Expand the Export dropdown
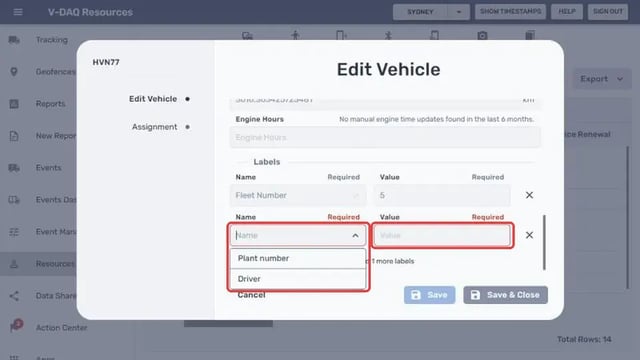Image resolution: width=640 pixels, height=360 pixels. (602, 79)
